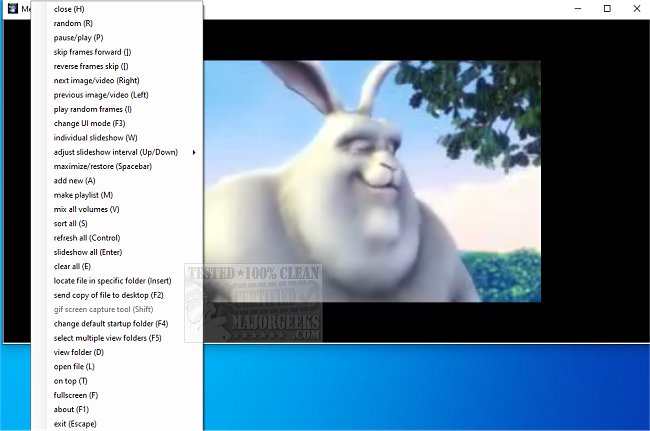
Task: Toggle 'on top (T)' option
Action: point(70,381)
